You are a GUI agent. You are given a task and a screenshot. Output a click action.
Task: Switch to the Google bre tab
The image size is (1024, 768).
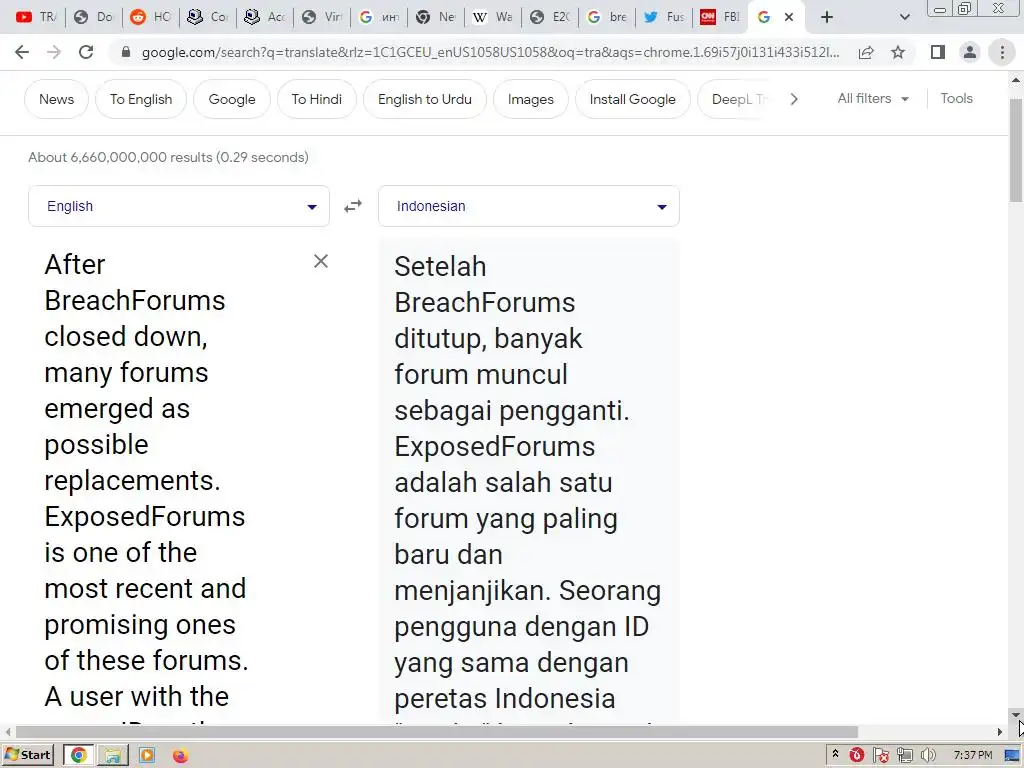point(607,17)
